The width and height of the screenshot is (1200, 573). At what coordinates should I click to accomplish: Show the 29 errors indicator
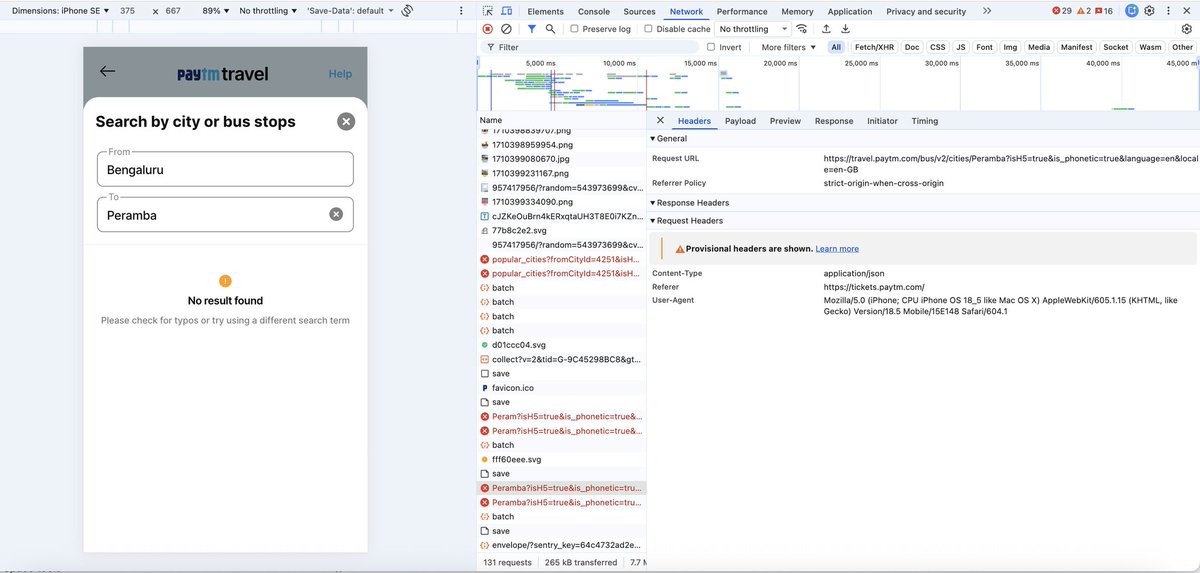coord(1061,11)
